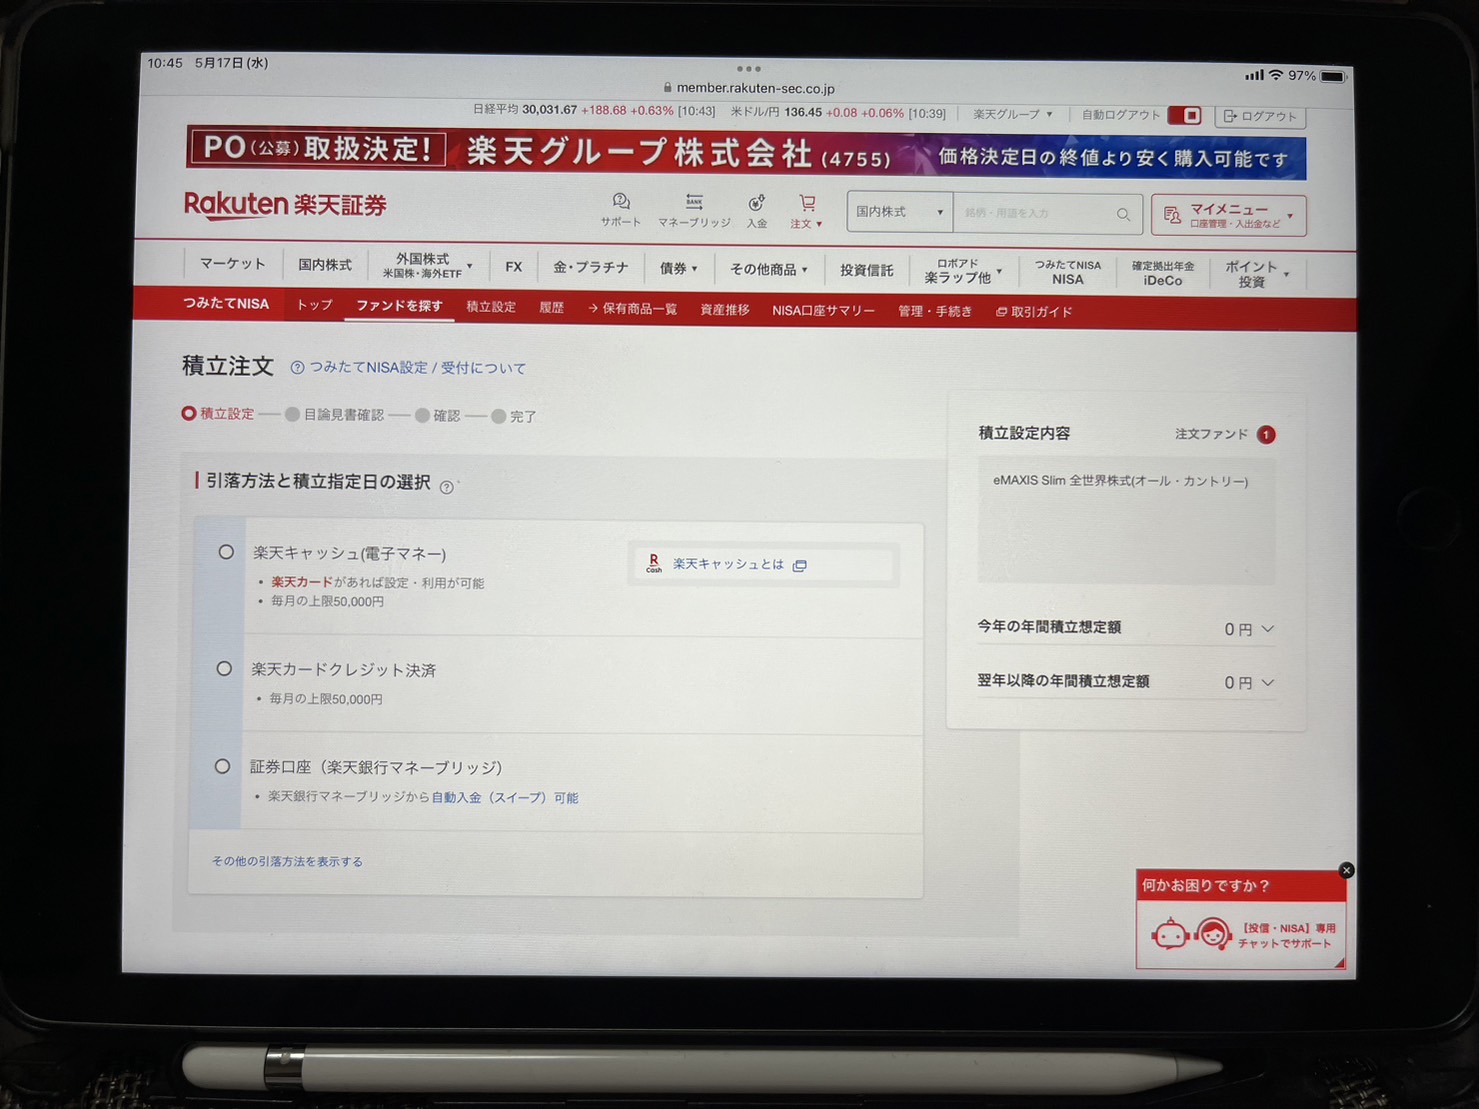Tap the member.rakuten-sec.co.jp address bar
Viewport: 1479px width, 1109px height.
coord(748,88)
